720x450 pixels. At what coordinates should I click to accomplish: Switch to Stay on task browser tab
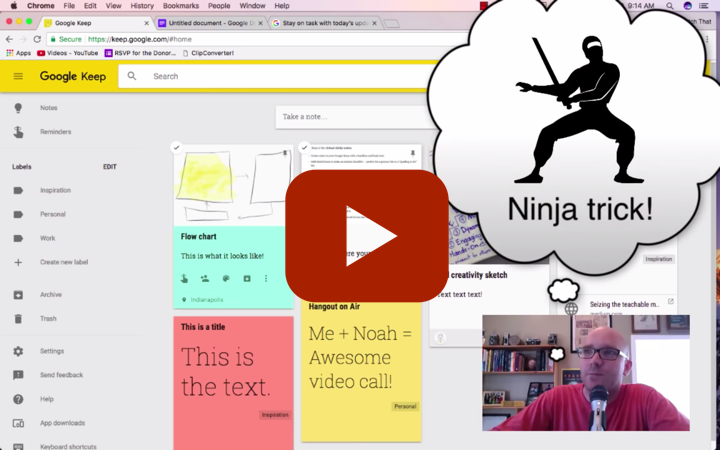click(x=324, y=23)
